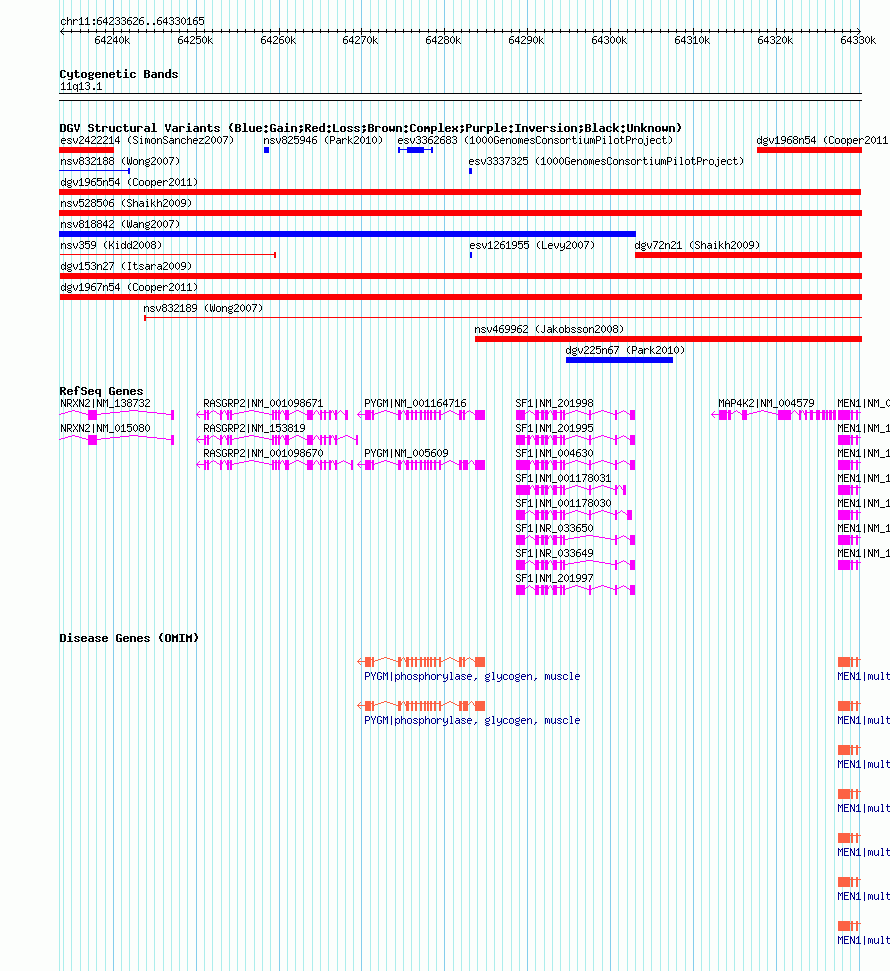The height and width of the screenshot is (971, 890).
Task: Click the NRXN2|NM_138732 gene label
Action: (x=105, y=404)
